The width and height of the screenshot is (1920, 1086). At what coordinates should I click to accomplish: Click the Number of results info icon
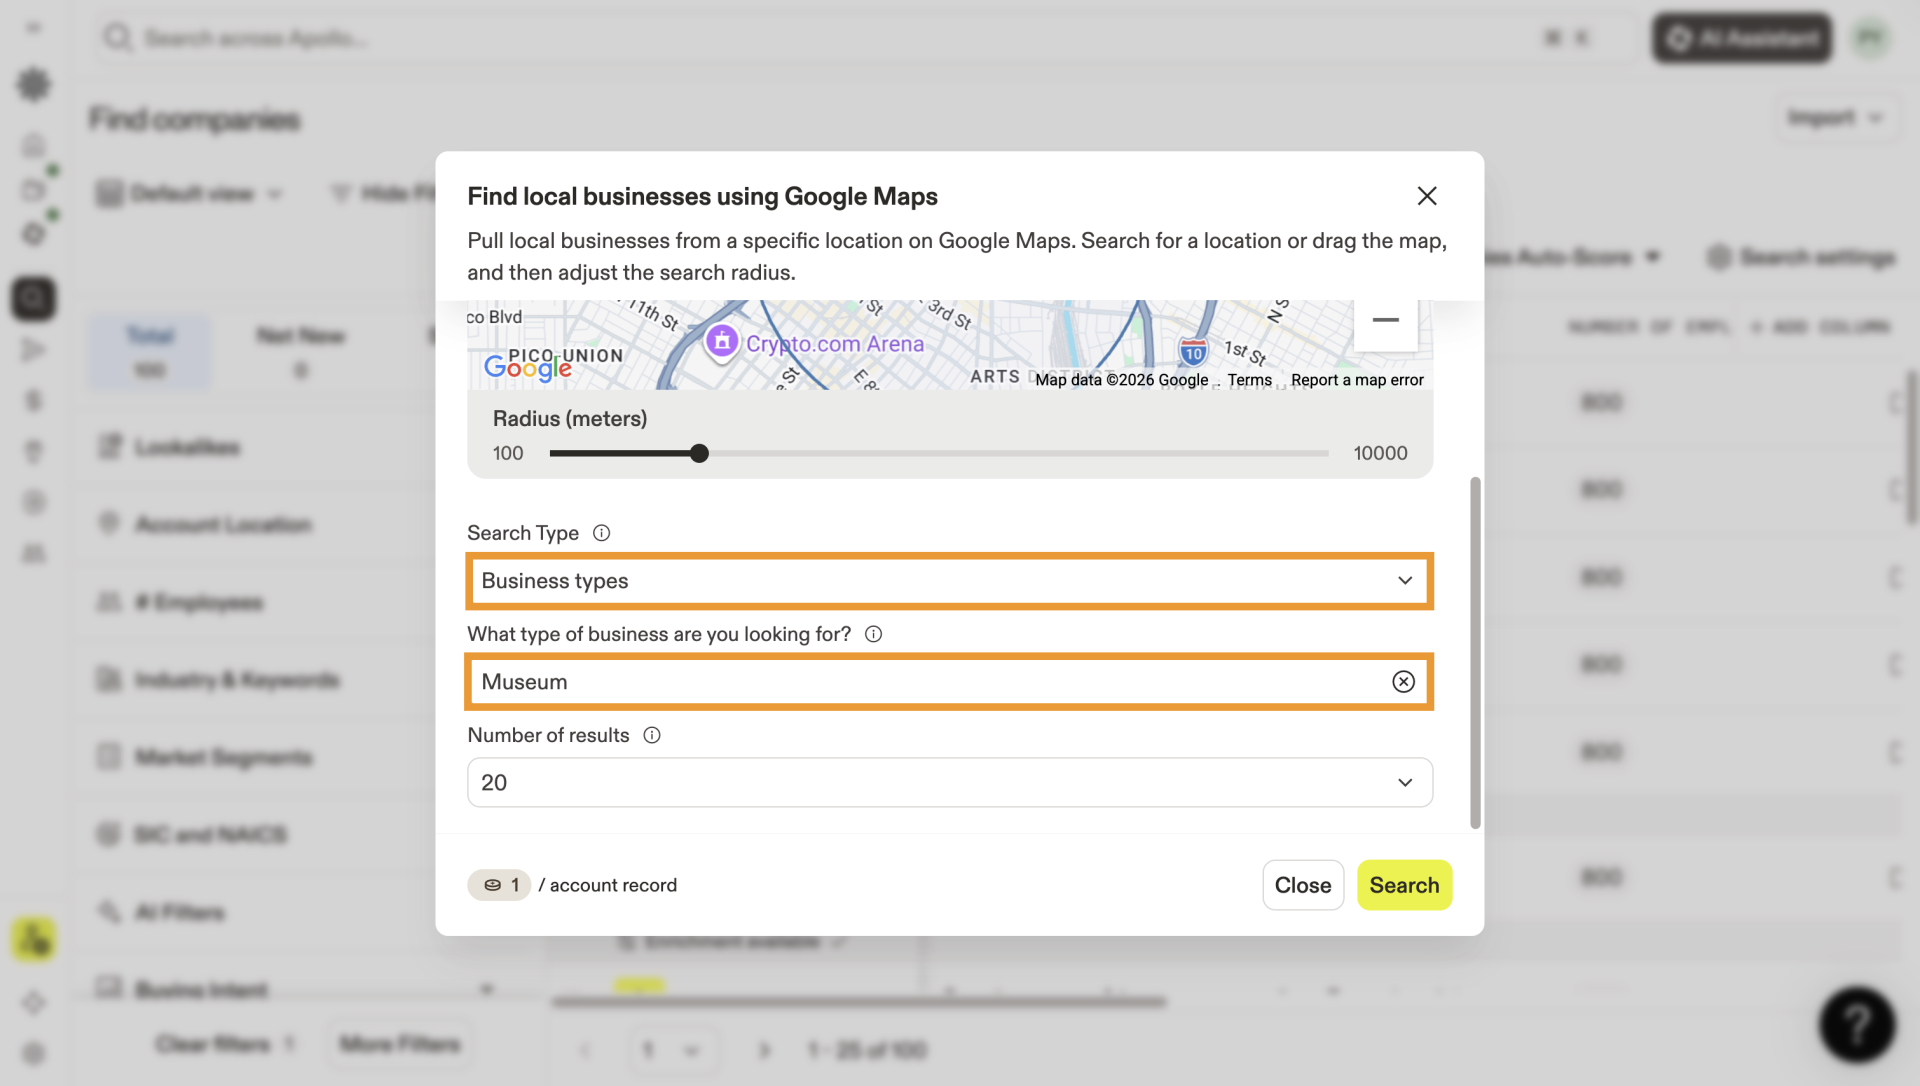tap(652, 735)
